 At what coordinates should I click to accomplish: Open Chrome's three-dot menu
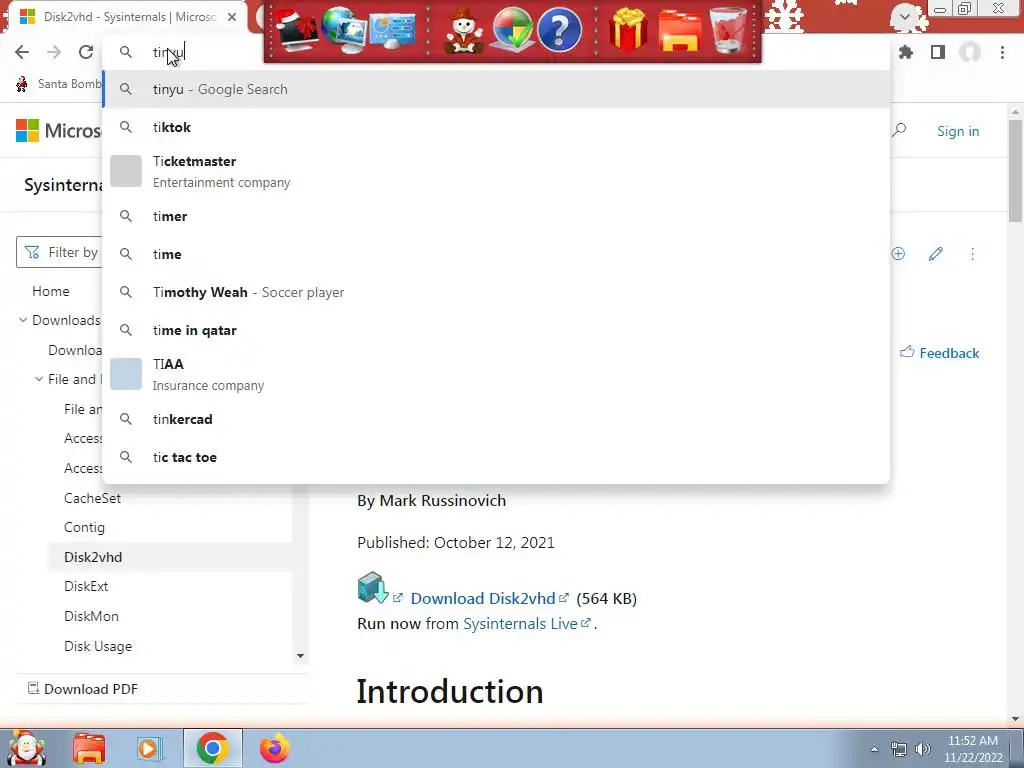point(1002,52)
